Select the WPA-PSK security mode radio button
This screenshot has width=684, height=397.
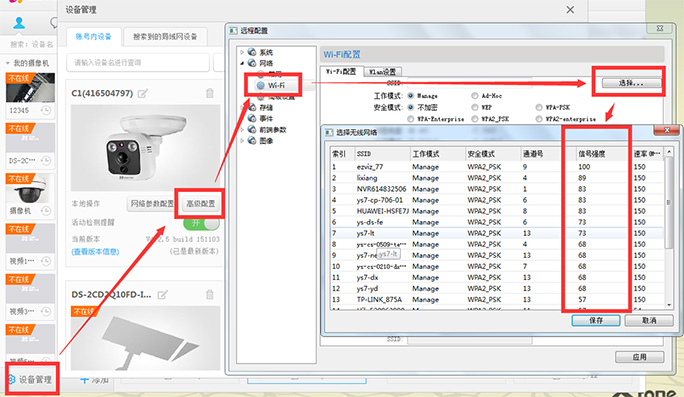pos(539,107)
